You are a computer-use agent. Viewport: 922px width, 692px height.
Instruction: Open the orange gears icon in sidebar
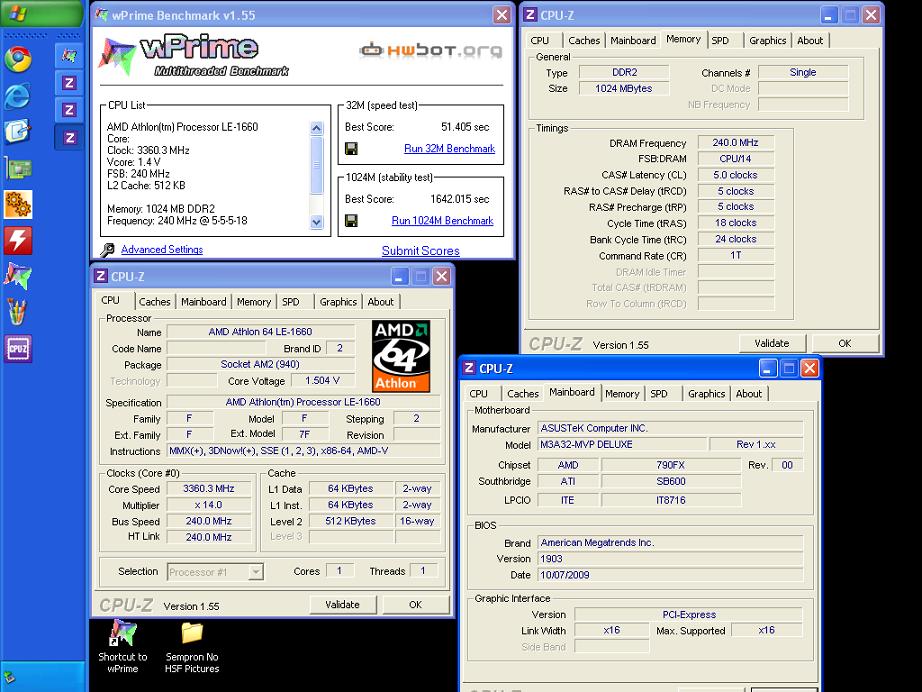(x=18, y=204)
